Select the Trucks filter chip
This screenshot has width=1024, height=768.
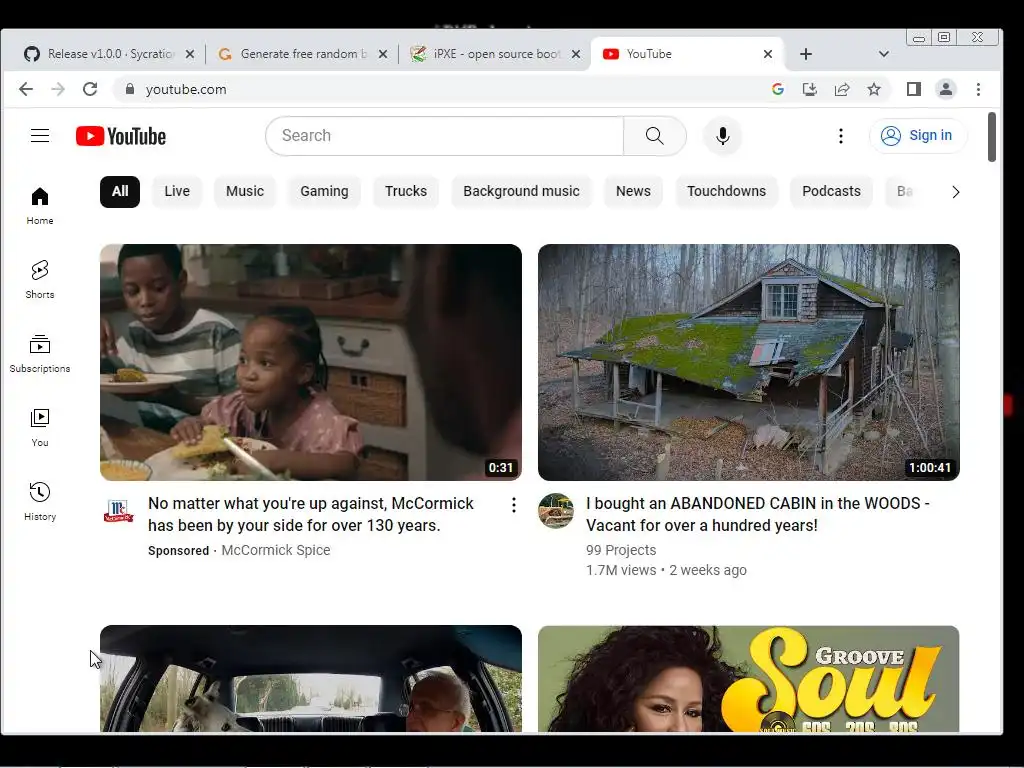406,191
